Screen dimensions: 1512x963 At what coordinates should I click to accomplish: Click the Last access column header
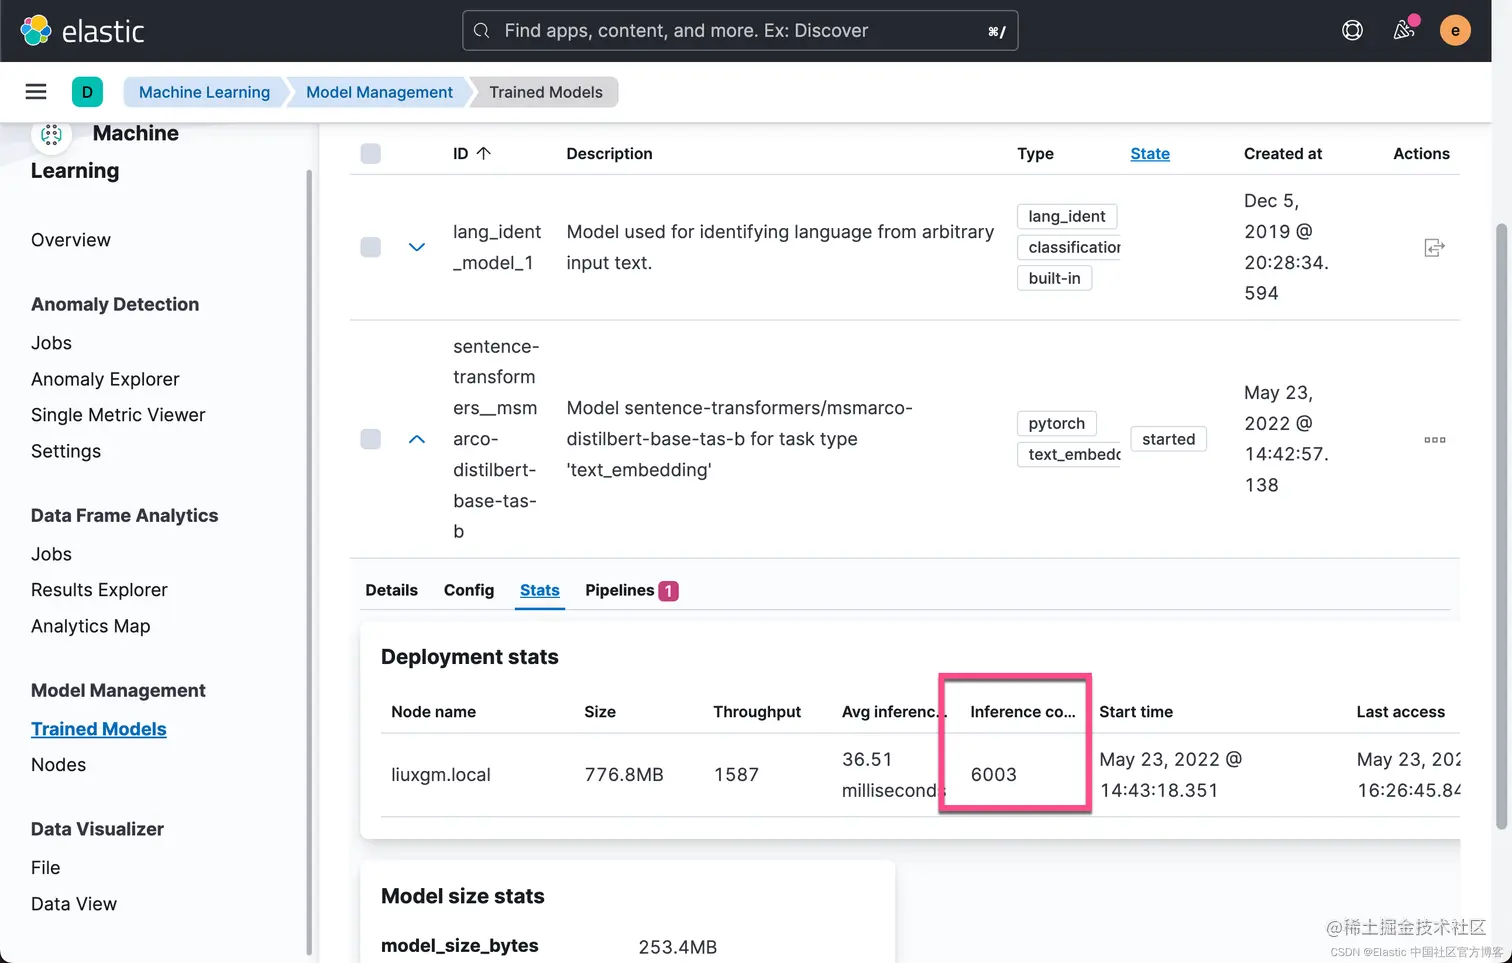tap(1400, 712)
